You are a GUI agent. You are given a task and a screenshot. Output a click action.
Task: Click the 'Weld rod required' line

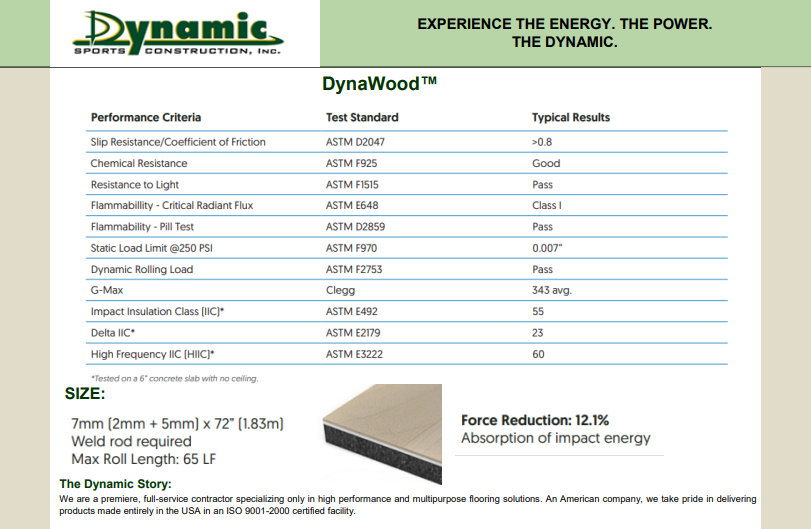131,442
